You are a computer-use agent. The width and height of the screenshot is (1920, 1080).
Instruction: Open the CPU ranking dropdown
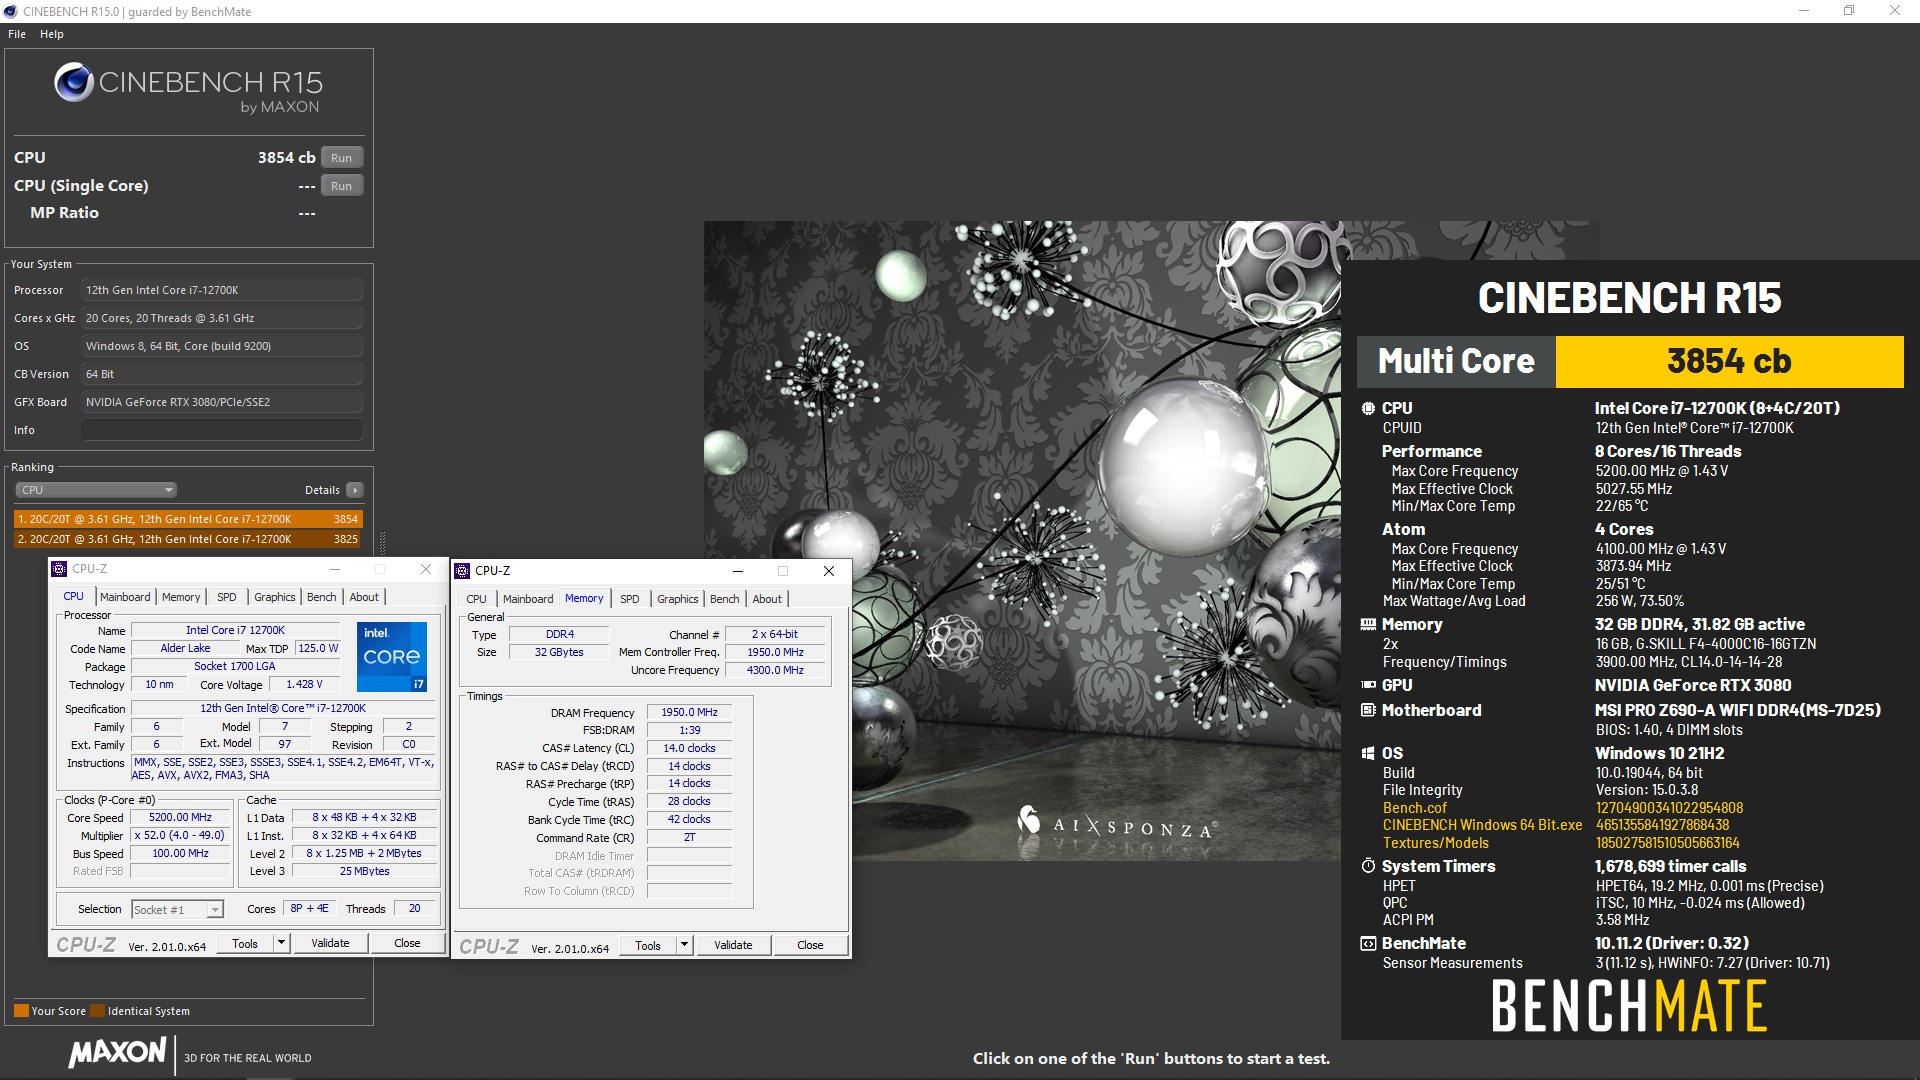click(96, 490)
